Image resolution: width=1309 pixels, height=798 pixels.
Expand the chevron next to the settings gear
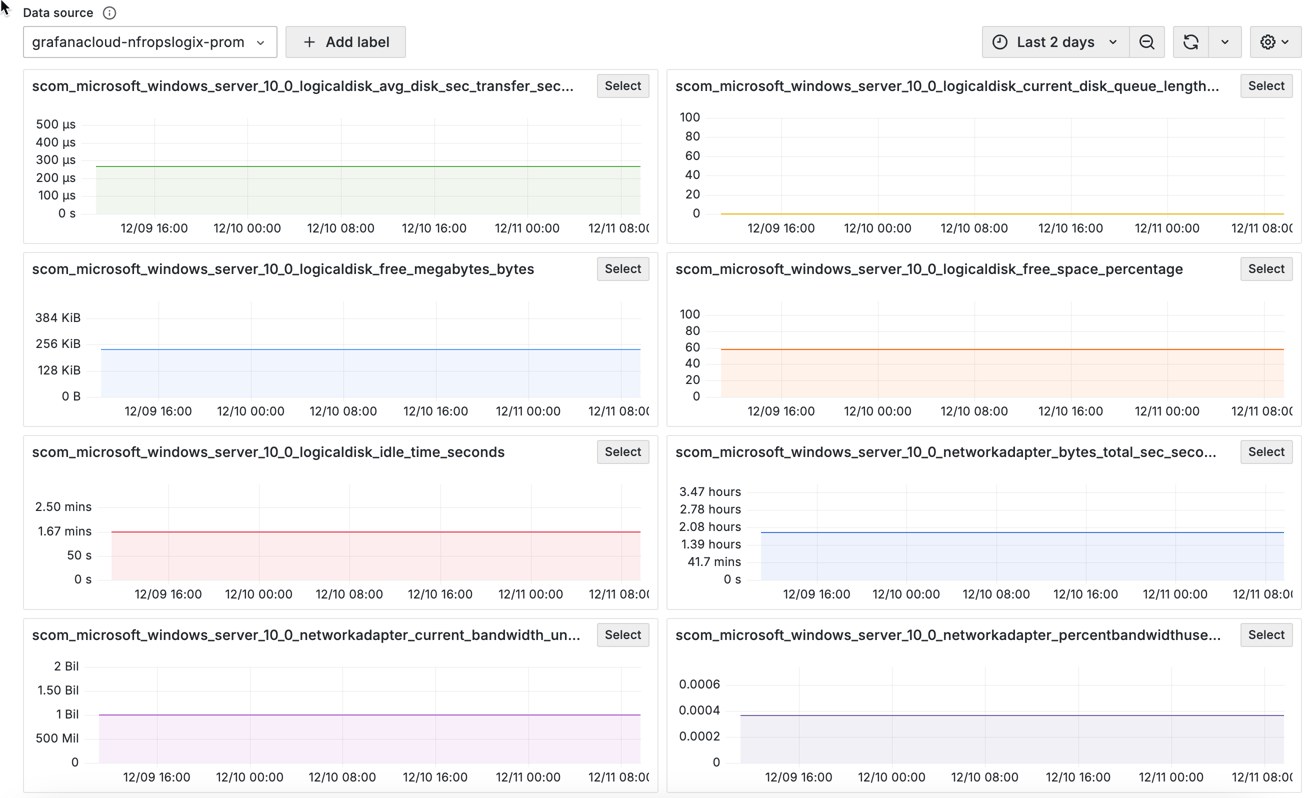click(1287, 42)
